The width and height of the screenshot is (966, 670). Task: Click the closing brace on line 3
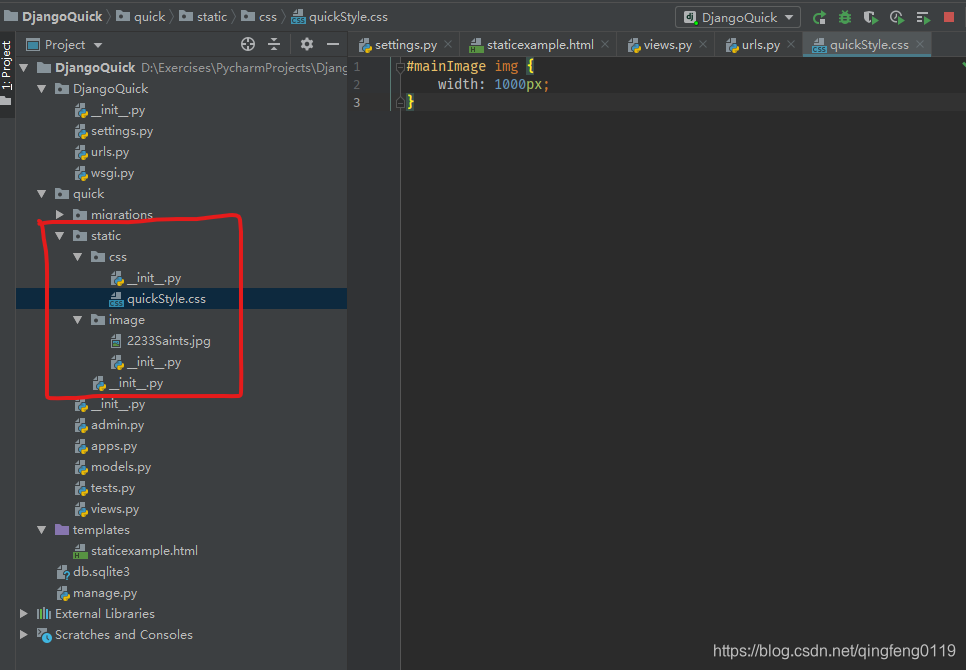point(410,102)
